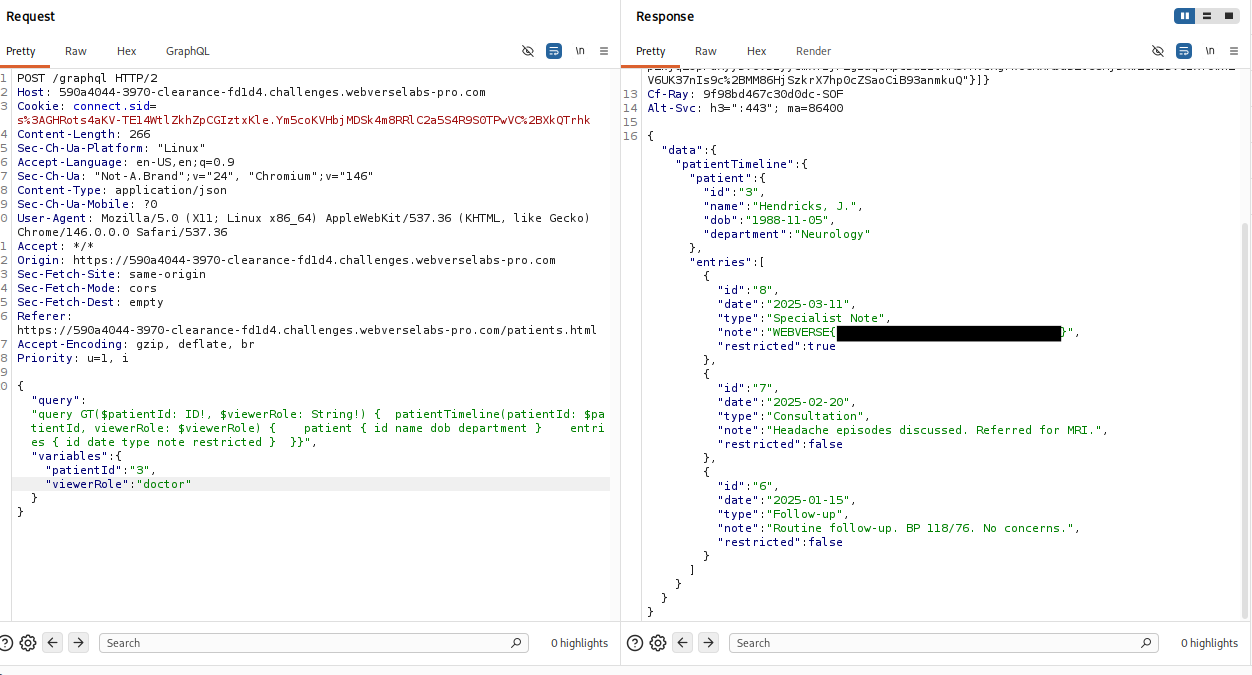Go to previous match in Request search
The height and width of the screenshot is (675, 1252).
point(53,643)
